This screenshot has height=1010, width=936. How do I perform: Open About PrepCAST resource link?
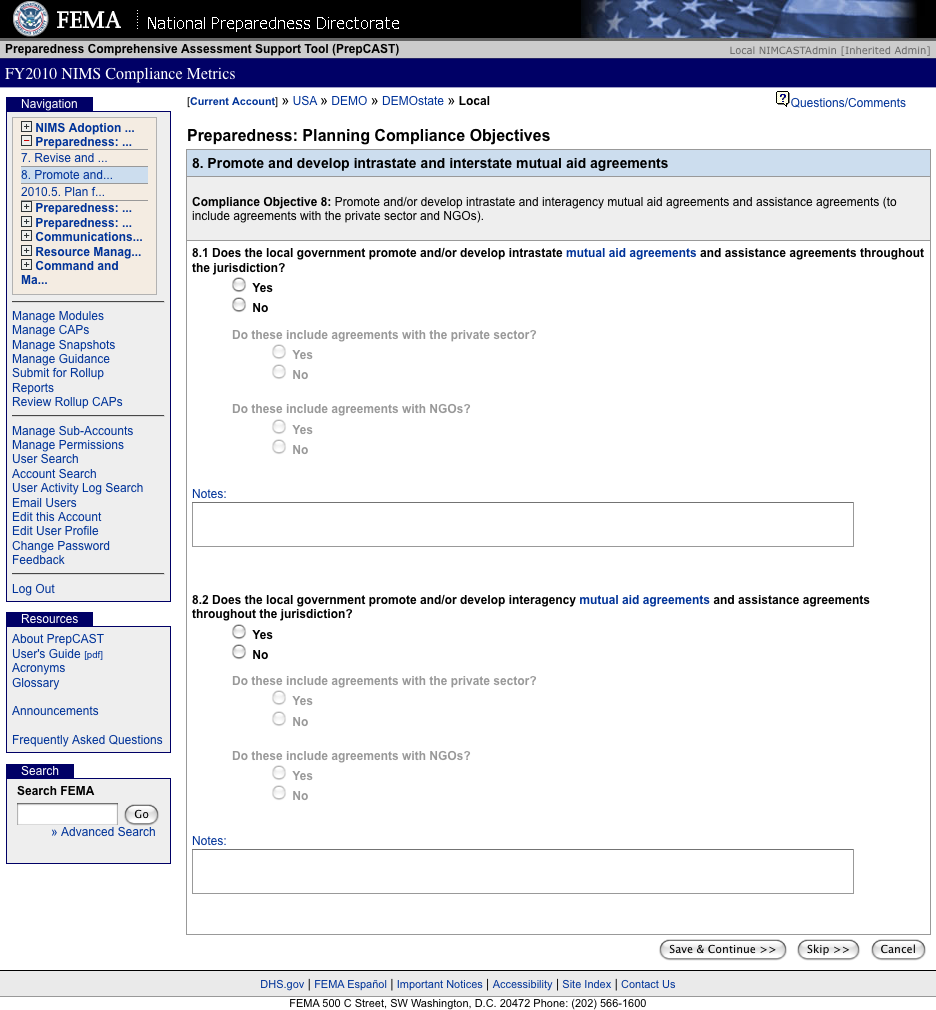[57, 639]
